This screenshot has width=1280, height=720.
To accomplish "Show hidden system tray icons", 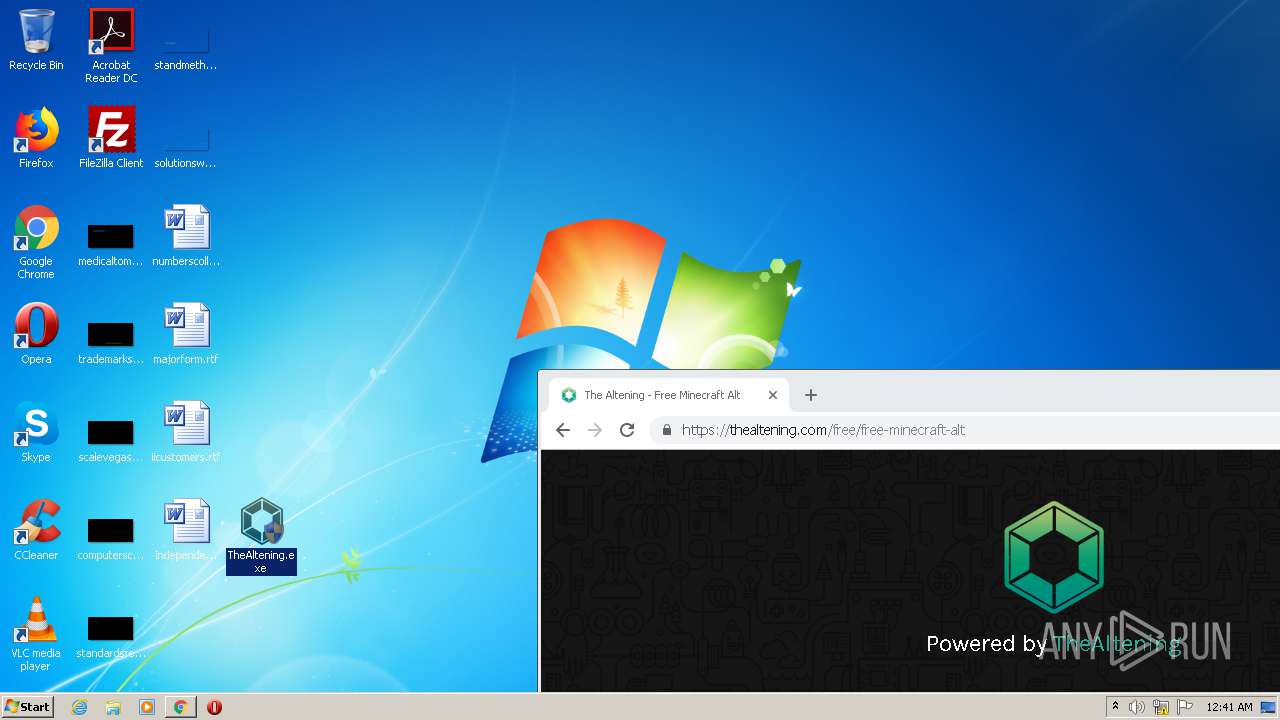I will (x=1115, y=707).
